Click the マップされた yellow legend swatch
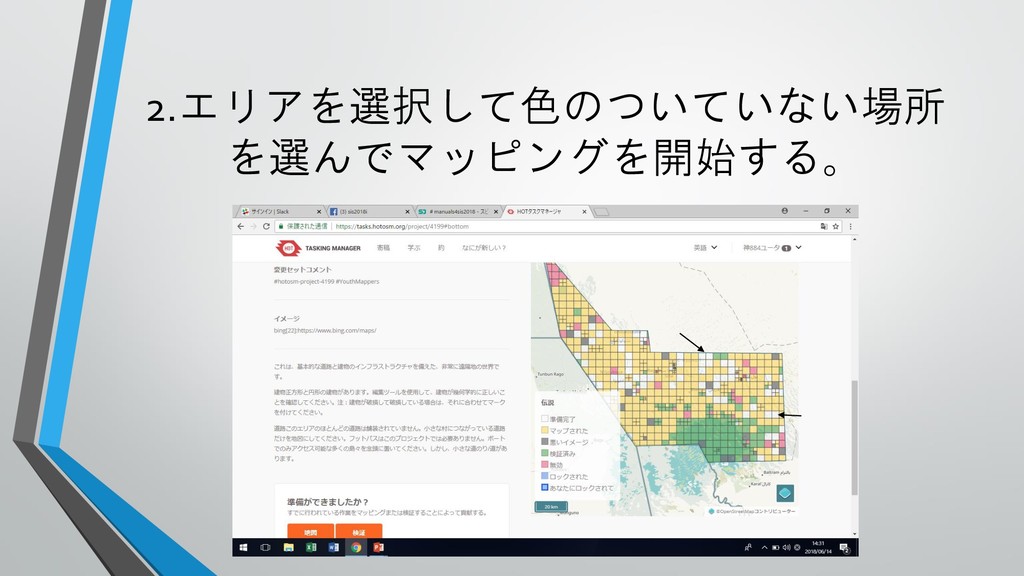This screenshot has width=1024, height=576. coord(545,430)
